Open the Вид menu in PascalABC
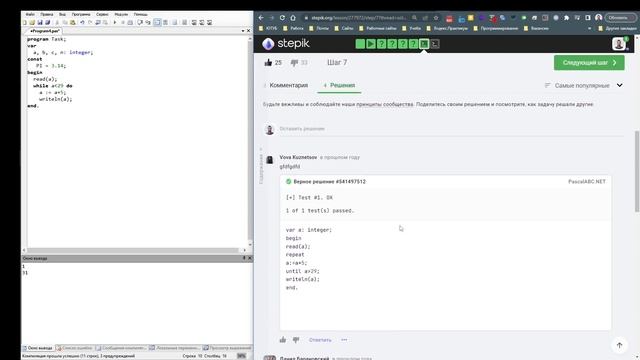640x360 pixels. click(x=62, y=14)
